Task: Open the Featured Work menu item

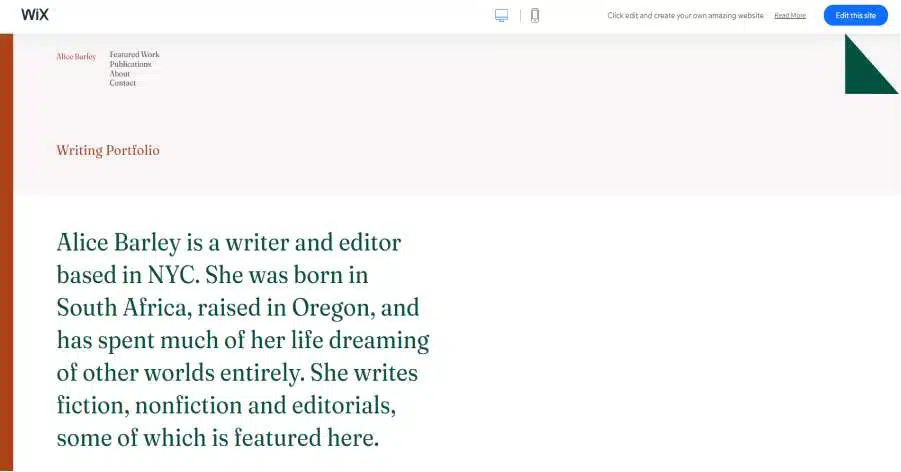Action: pyautogui.click(x=134, y=54)
